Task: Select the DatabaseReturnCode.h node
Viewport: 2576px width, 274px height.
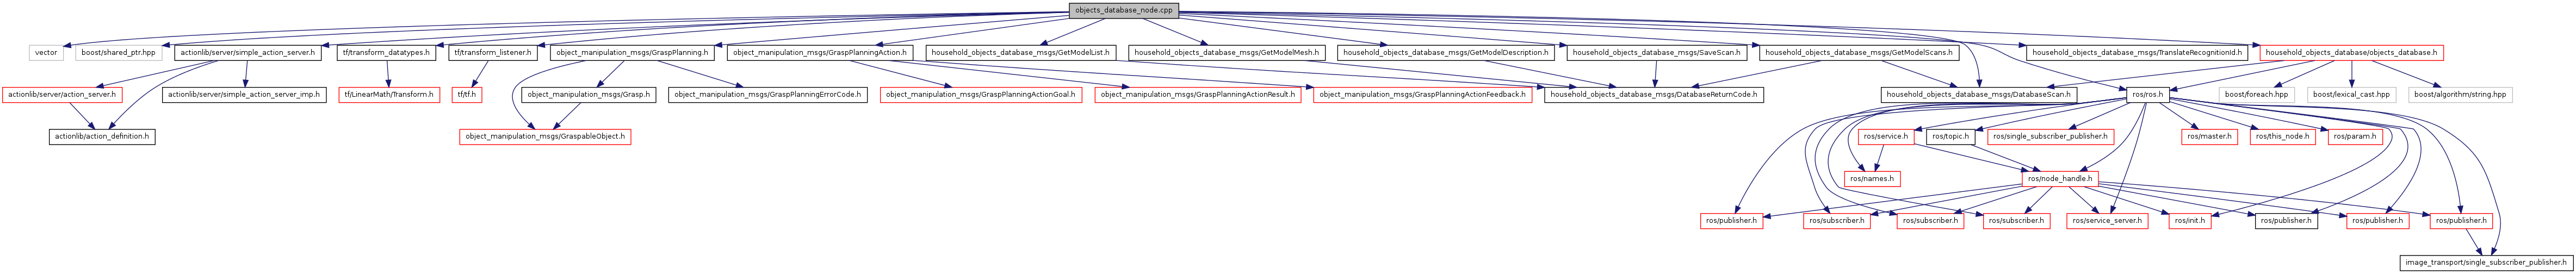Action: pos(1652,94)
